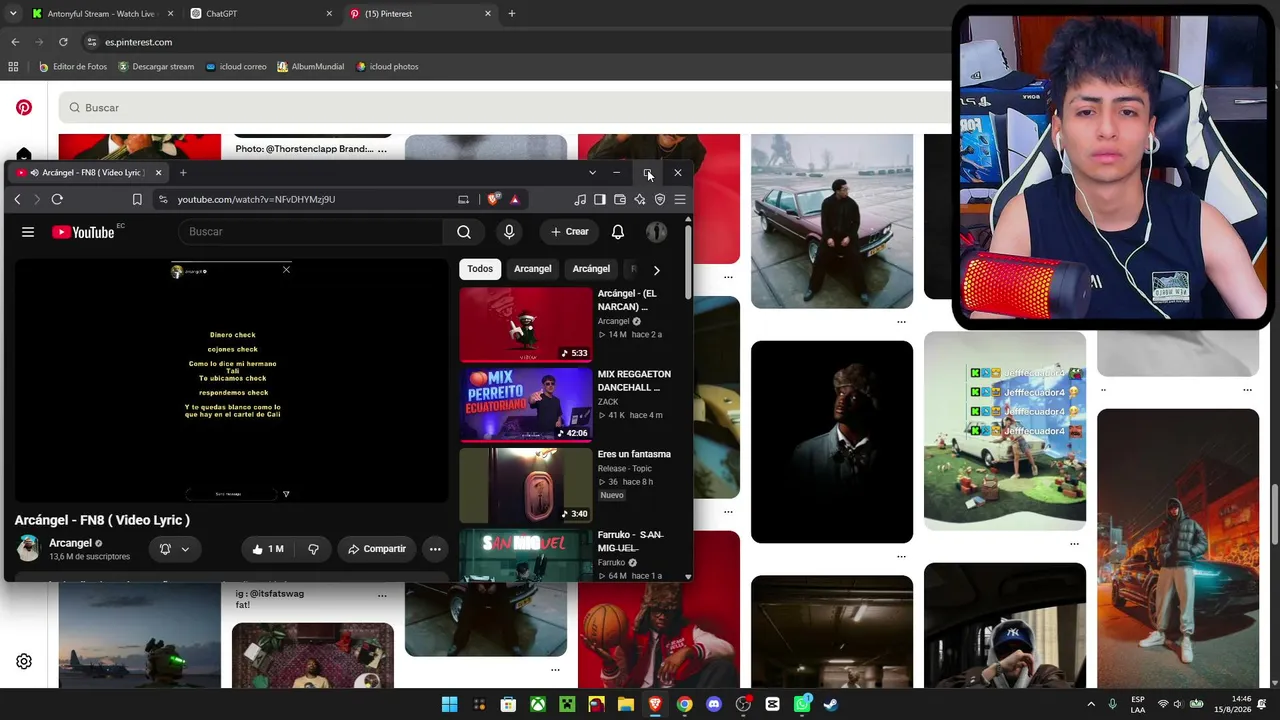This screenshot has width=1280, height=720.
Task: Open WhatsApp from the taskbar
Action: (802, 704)
